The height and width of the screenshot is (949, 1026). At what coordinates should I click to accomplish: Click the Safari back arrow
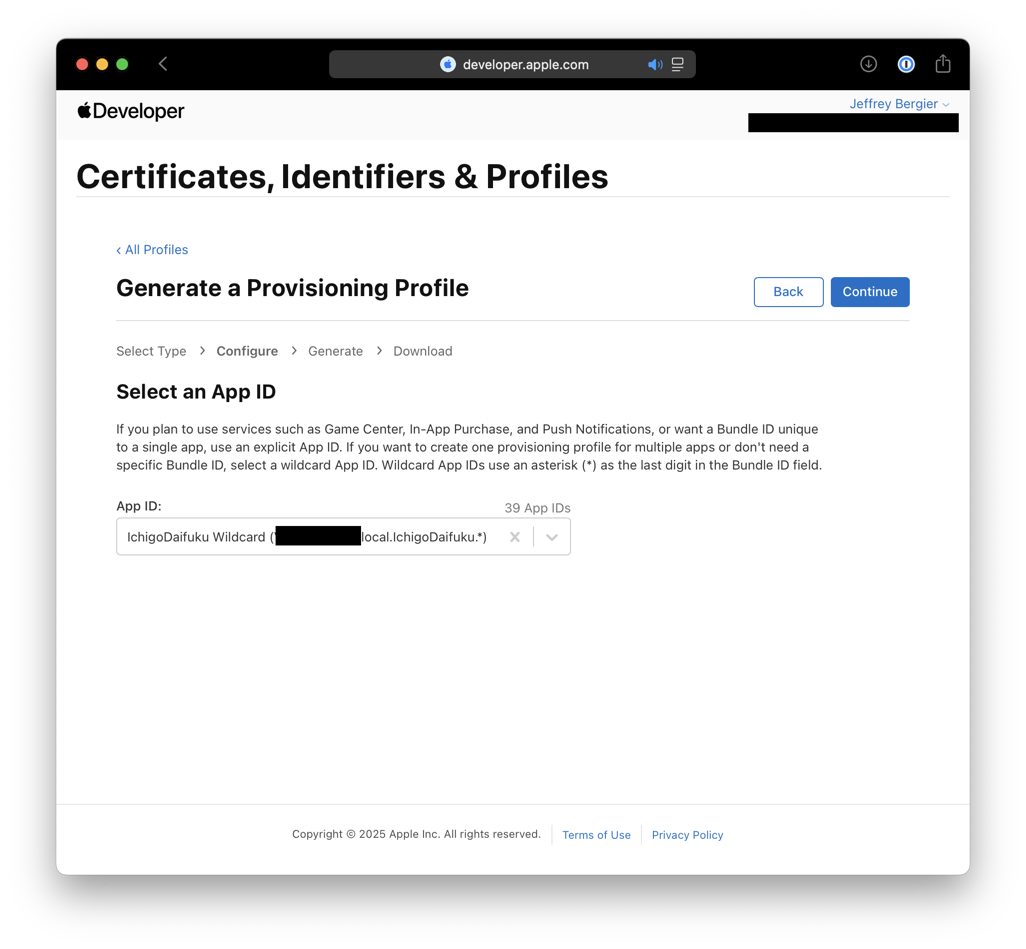pyautogui.click(x=163, y=64)
